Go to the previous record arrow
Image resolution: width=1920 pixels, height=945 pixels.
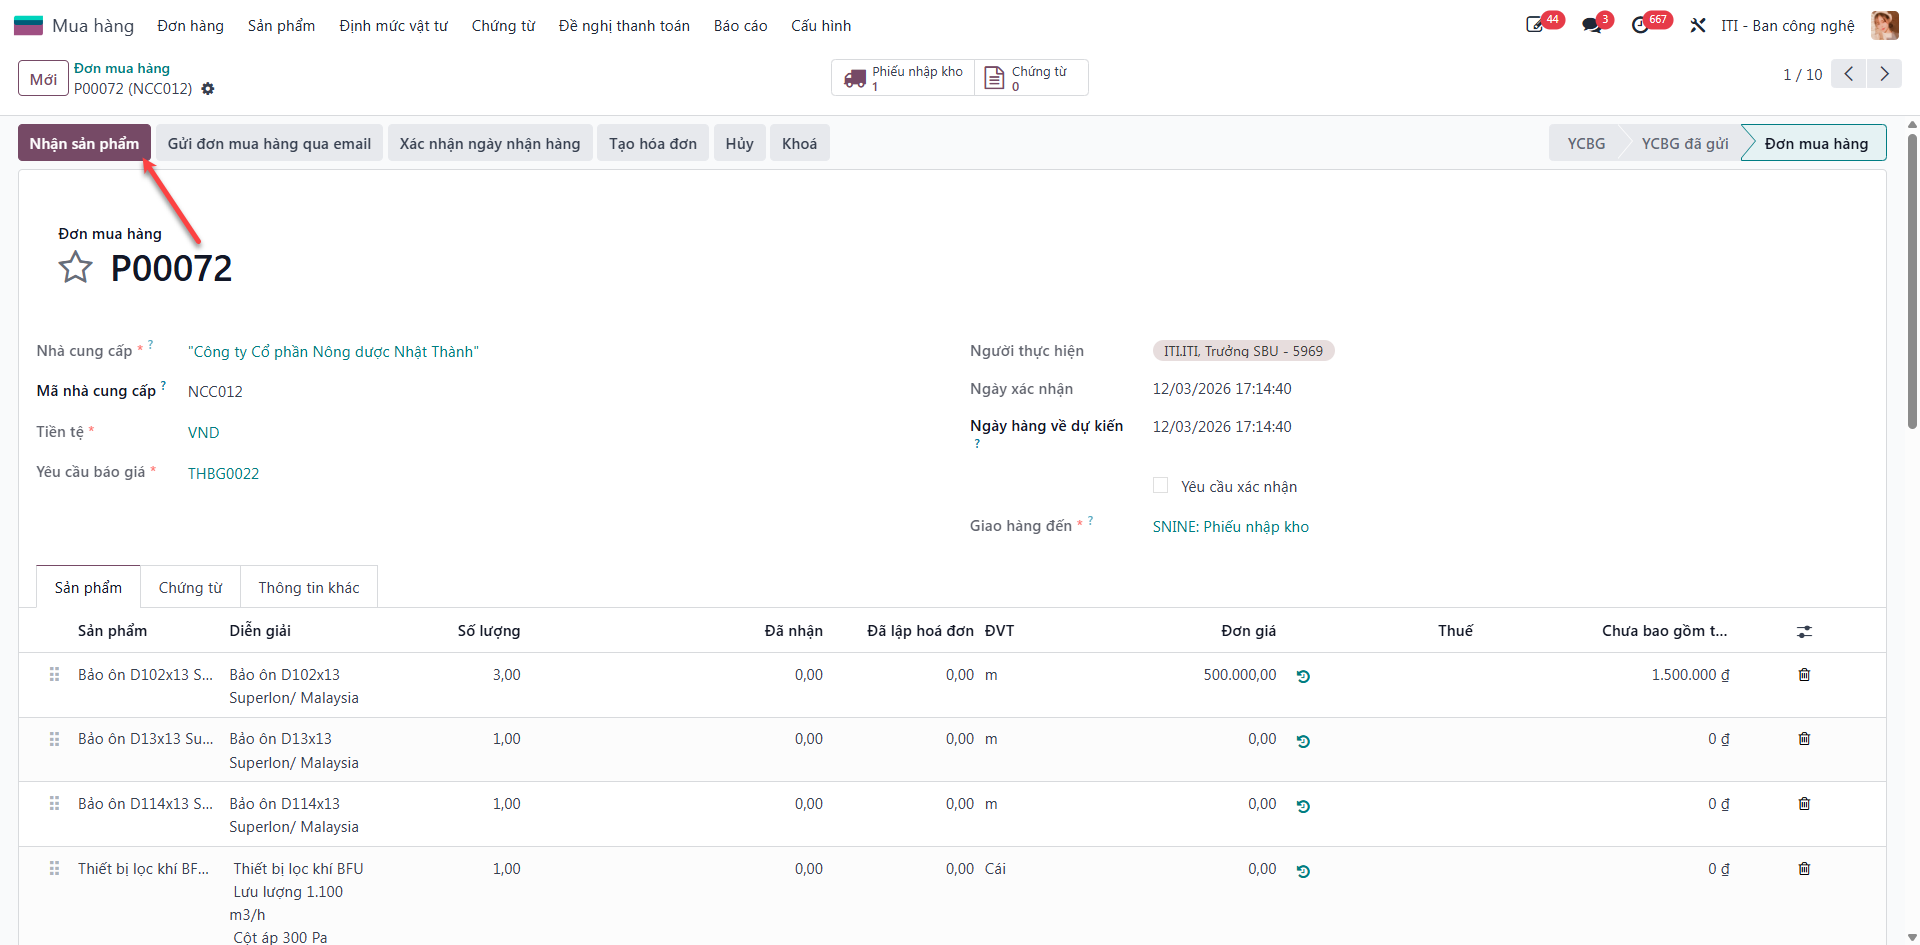(1849, 74)
